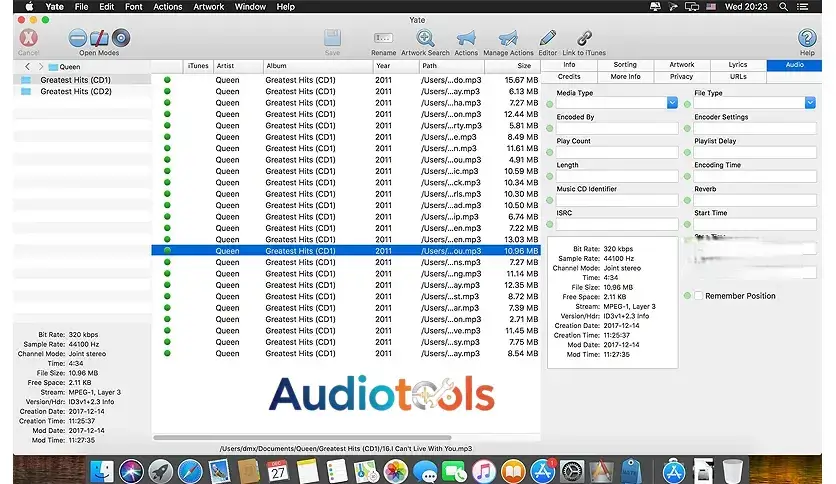Open Photos from the Dock

pyautogui.click(x=396, y=471)
